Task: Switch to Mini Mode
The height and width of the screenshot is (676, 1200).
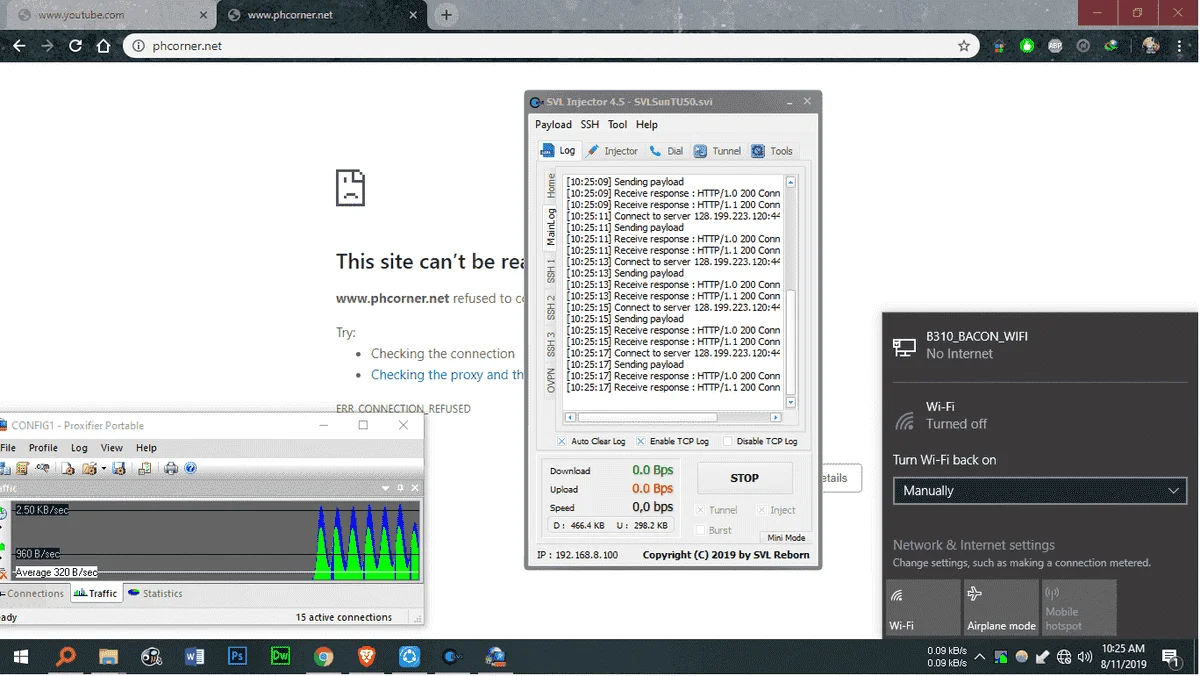Action: tap(786, 538)
